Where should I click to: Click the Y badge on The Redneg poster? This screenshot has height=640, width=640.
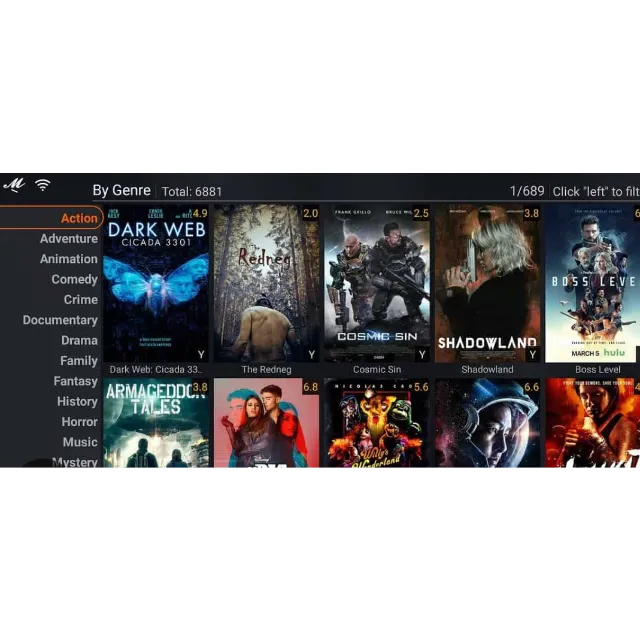312,355
